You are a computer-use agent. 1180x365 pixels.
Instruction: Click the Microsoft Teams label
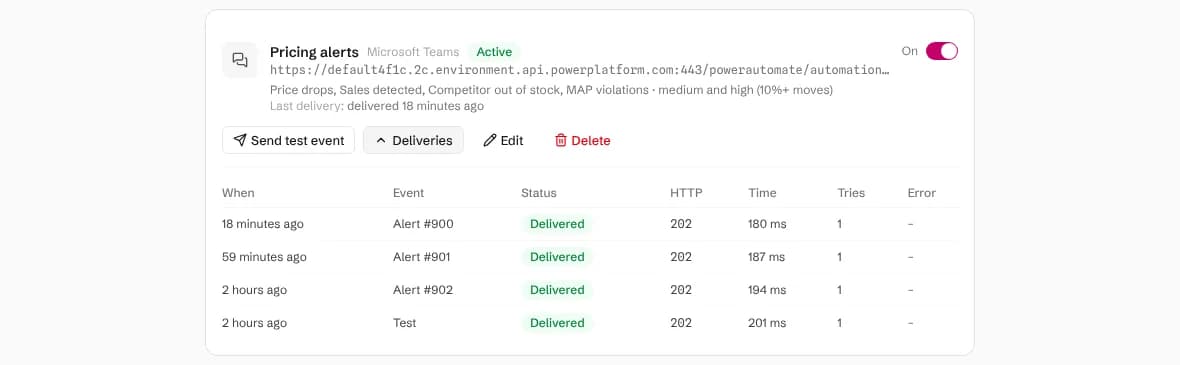point(412,52)
